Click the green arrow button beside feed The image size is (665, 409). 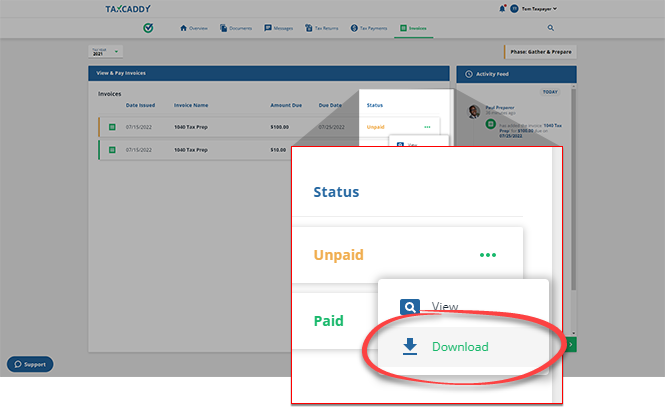571,345
